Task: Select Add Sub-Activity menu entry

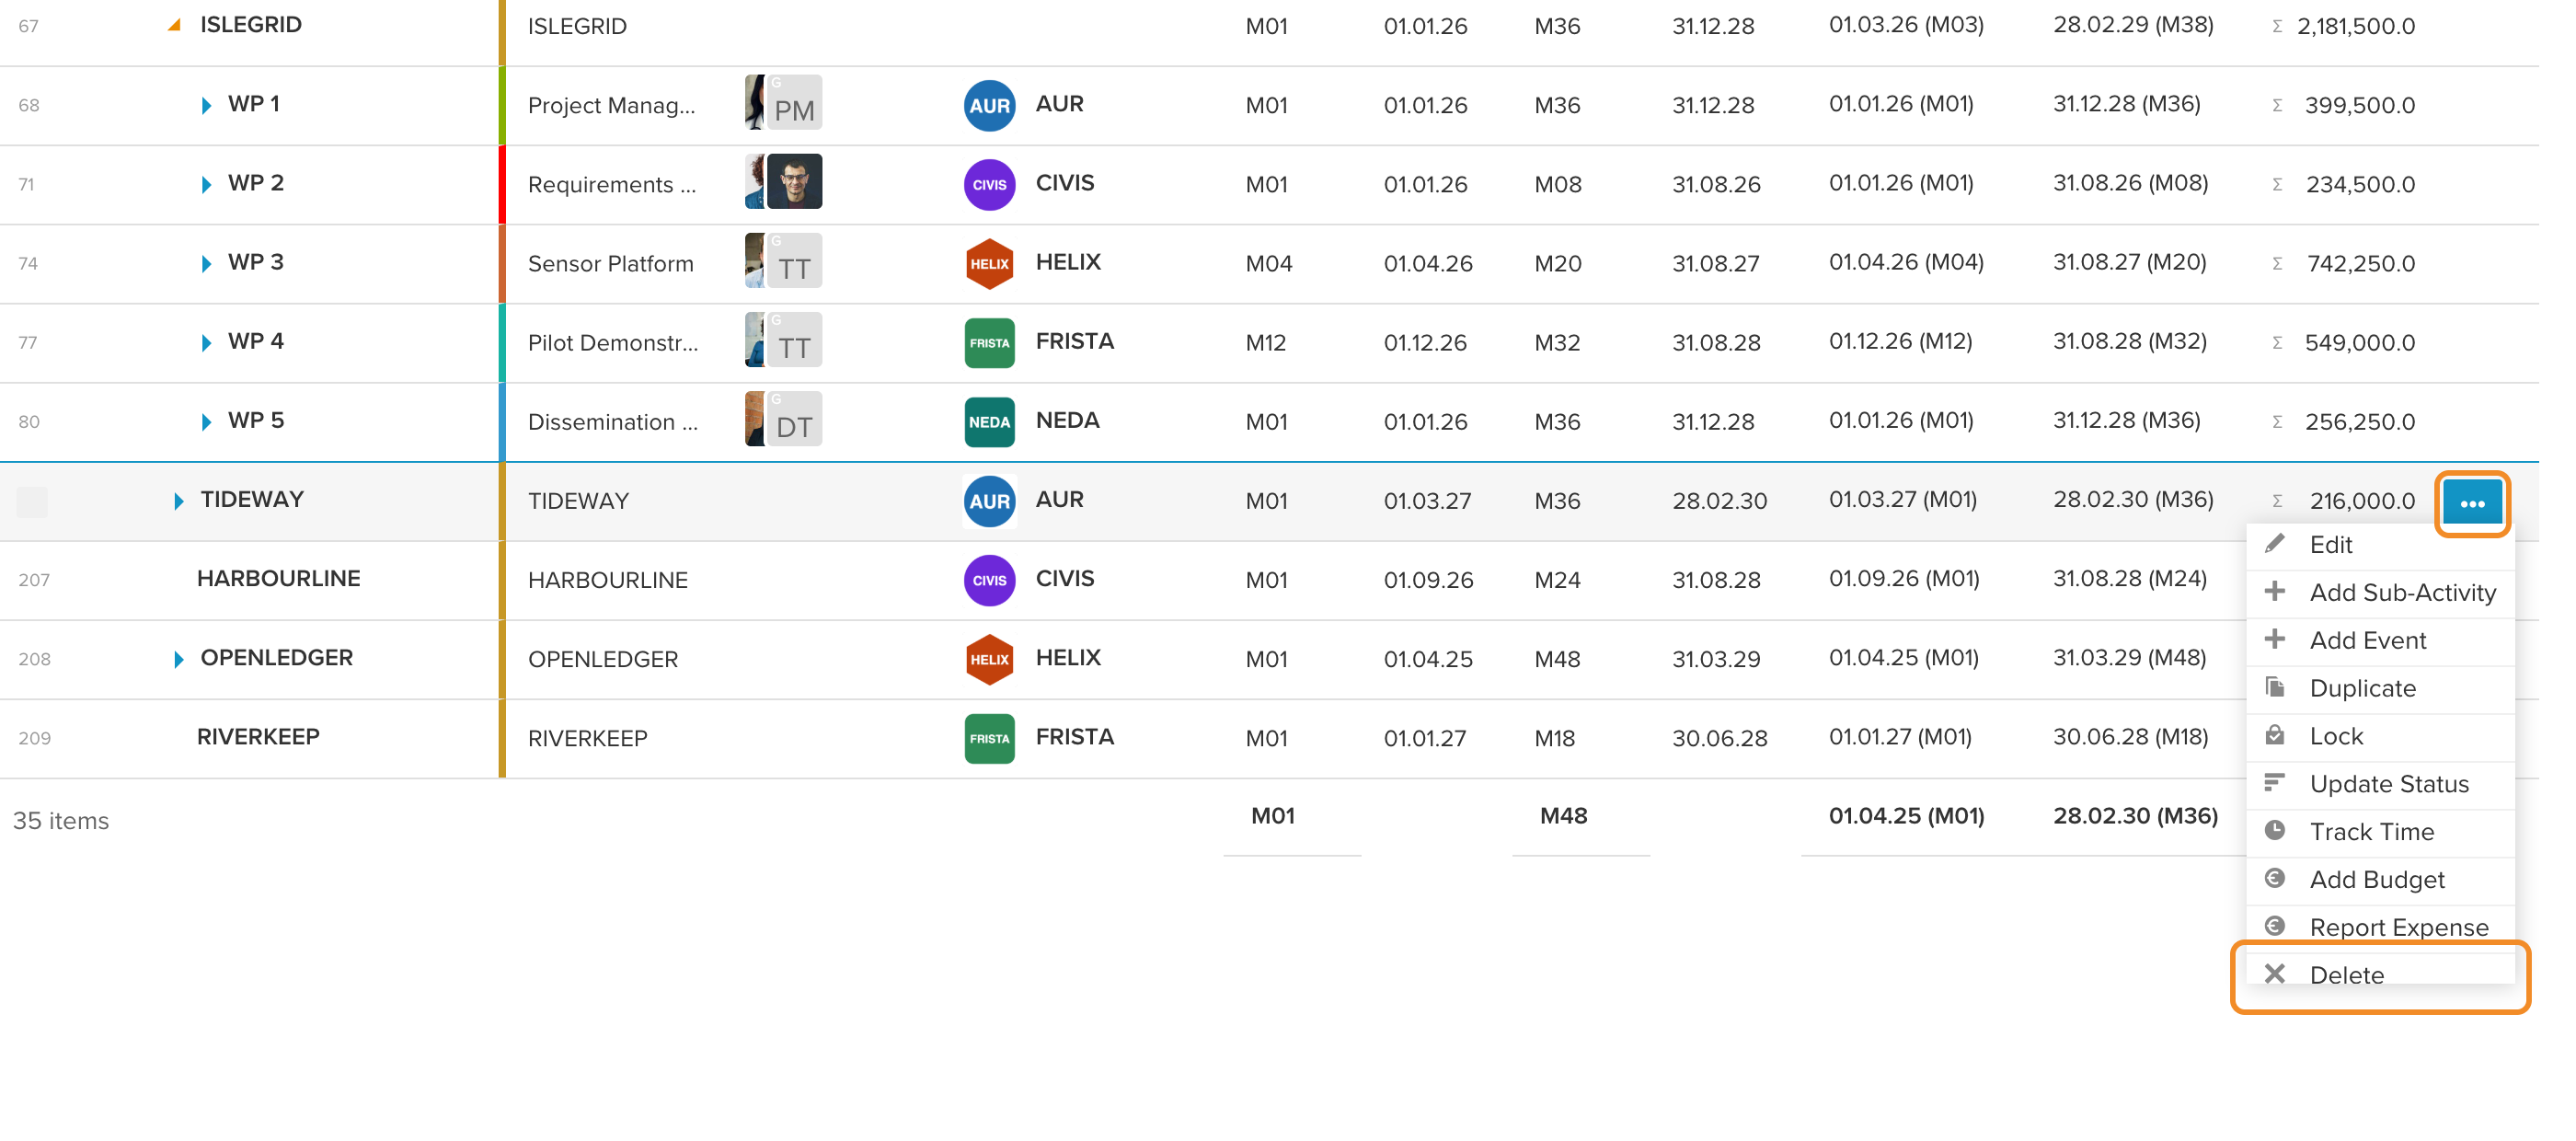Action: (2379, 593)
